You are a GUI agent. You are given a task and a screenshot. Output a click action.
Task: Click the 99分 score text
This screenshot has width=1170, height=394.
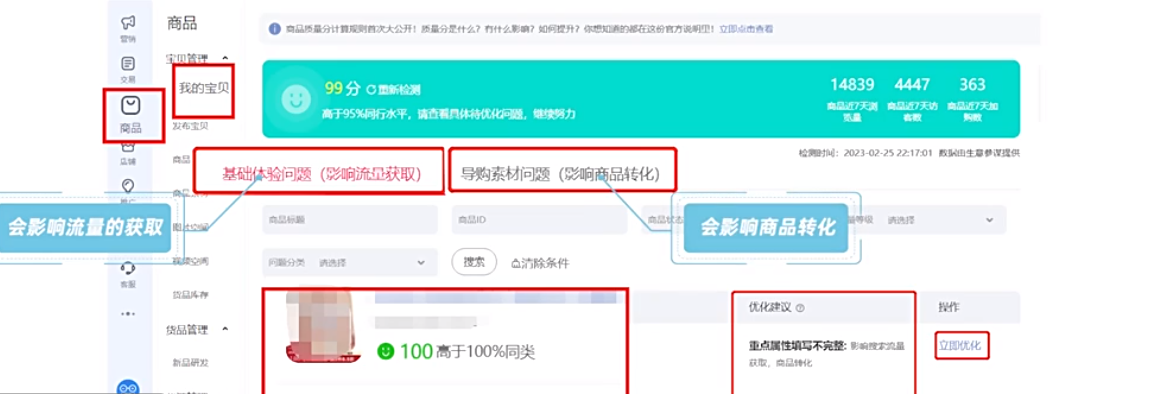(x=342, y=88)
